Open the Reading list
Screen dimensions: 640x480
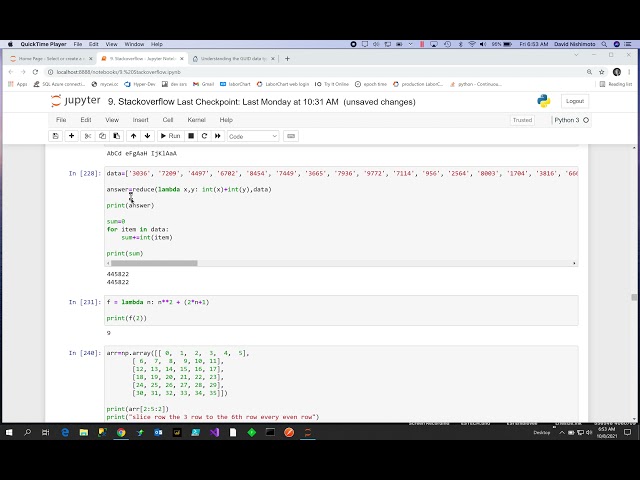tap(616, 84)
